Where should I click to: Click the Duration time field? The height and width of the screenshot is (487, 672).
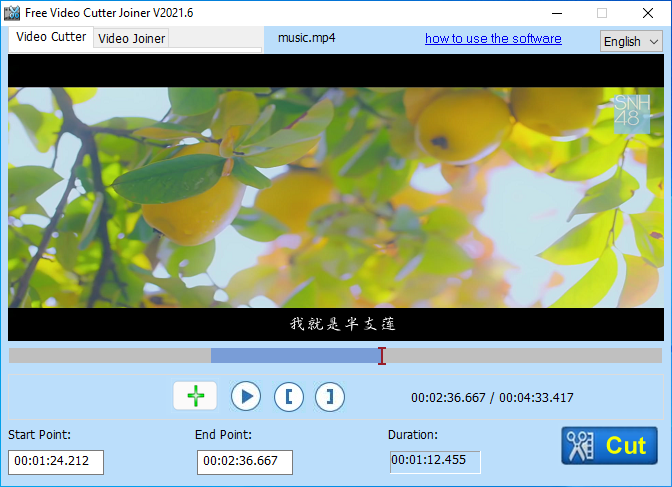tap(435, 462)
